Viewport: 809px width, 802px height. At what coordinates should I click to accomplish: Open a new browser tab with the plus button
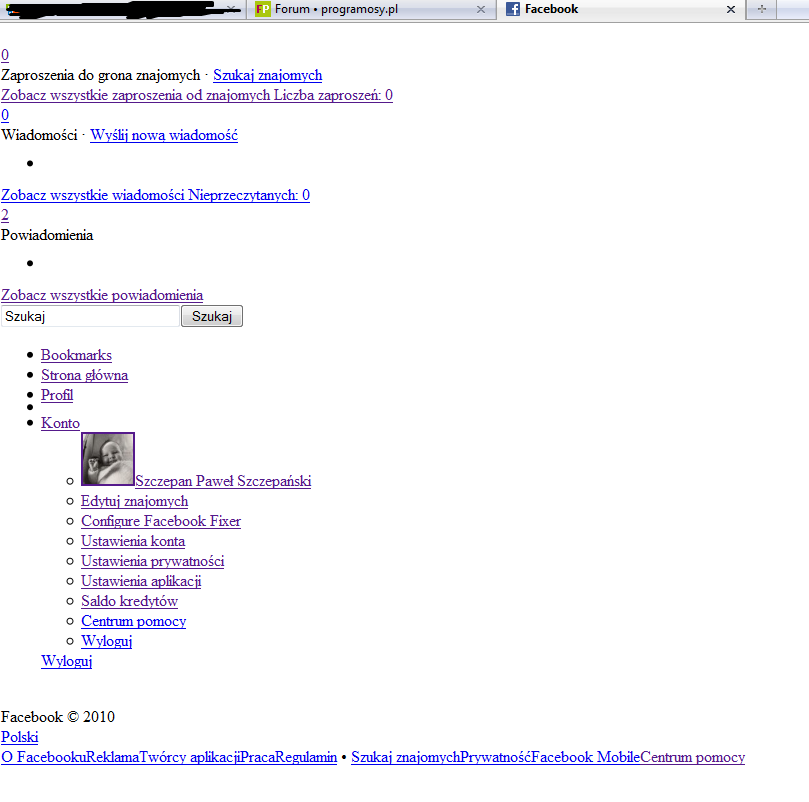pyautogui.click(x=762, y=9)
